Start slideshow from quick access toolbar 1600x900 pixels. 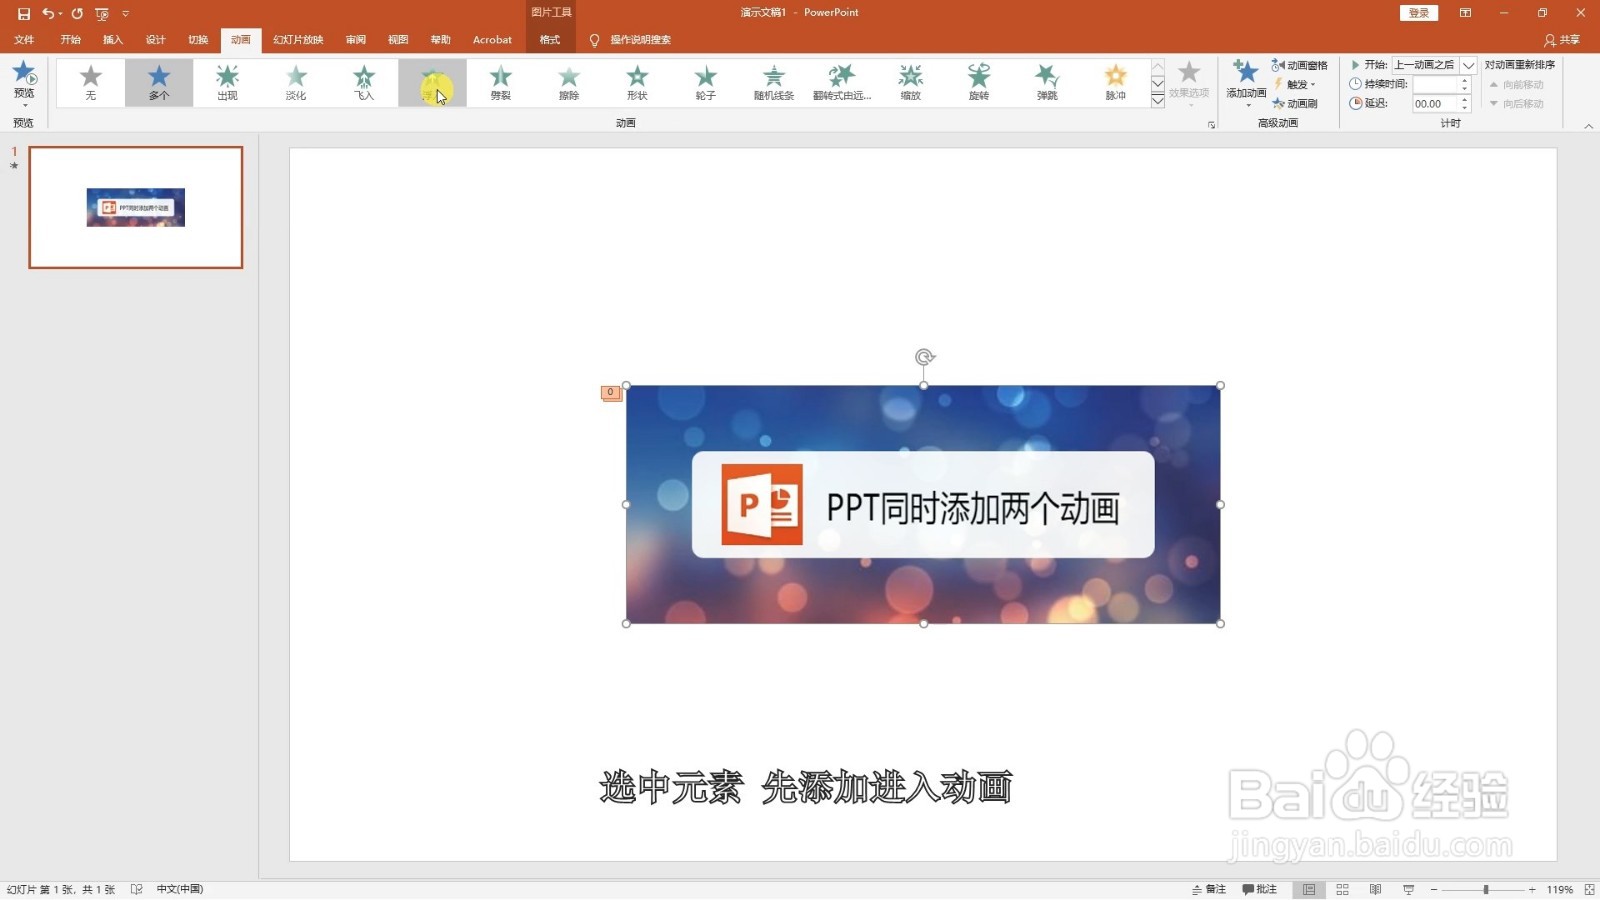pos(102,13)
